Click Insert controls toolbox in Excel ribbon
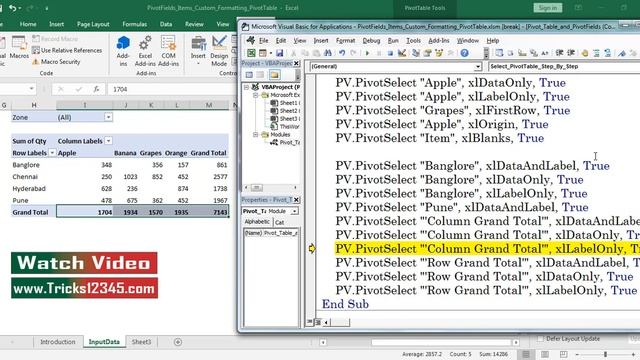The image size is (640, 360). point(198,51)
